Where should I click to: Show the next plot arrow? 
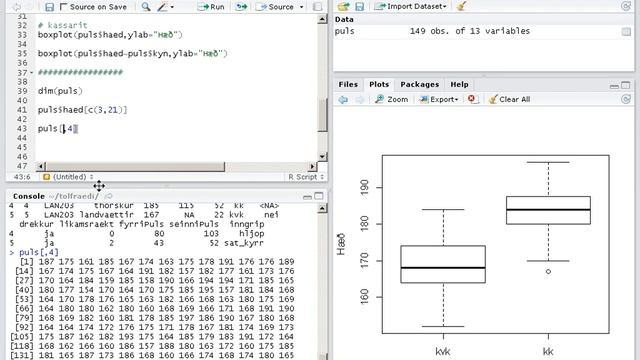pos(359,99)
